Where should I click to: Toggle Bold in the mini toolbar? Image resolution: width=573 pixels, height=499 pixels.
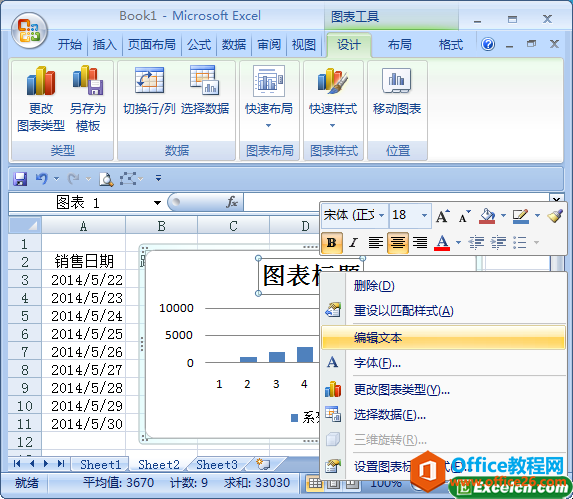[x=332, y=243]
